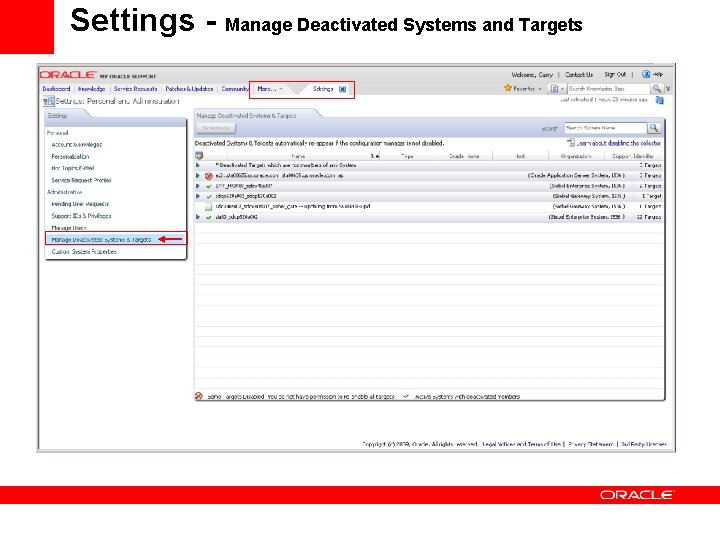This screenshot has height=540, width=720.
Task: Click the green check in the last row
Action: tap(209, 217)
